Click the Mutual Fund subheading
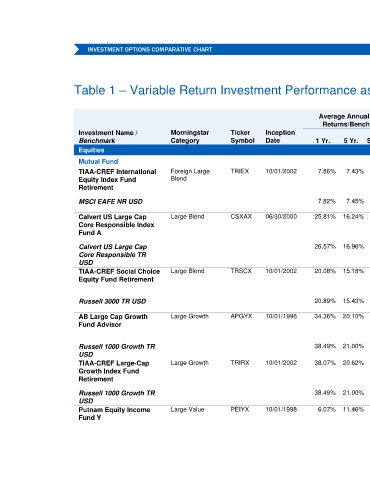 coord(98,162)
